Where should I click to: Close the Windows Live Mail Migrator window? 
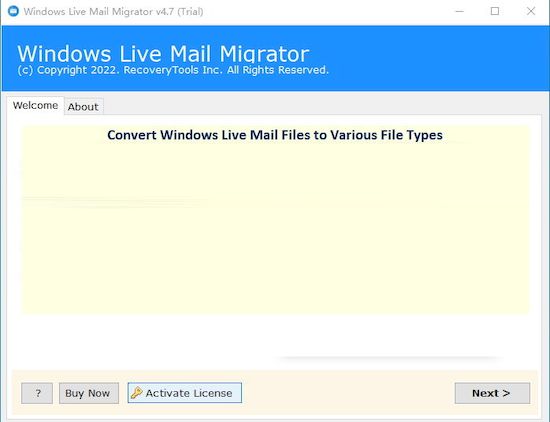click(531, 11)
